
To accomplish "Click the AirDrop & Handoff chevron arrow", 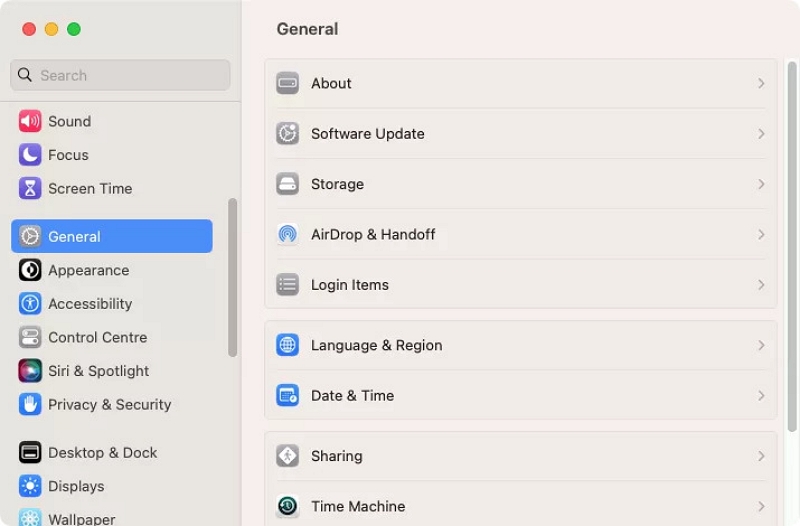I will (761, 234).
